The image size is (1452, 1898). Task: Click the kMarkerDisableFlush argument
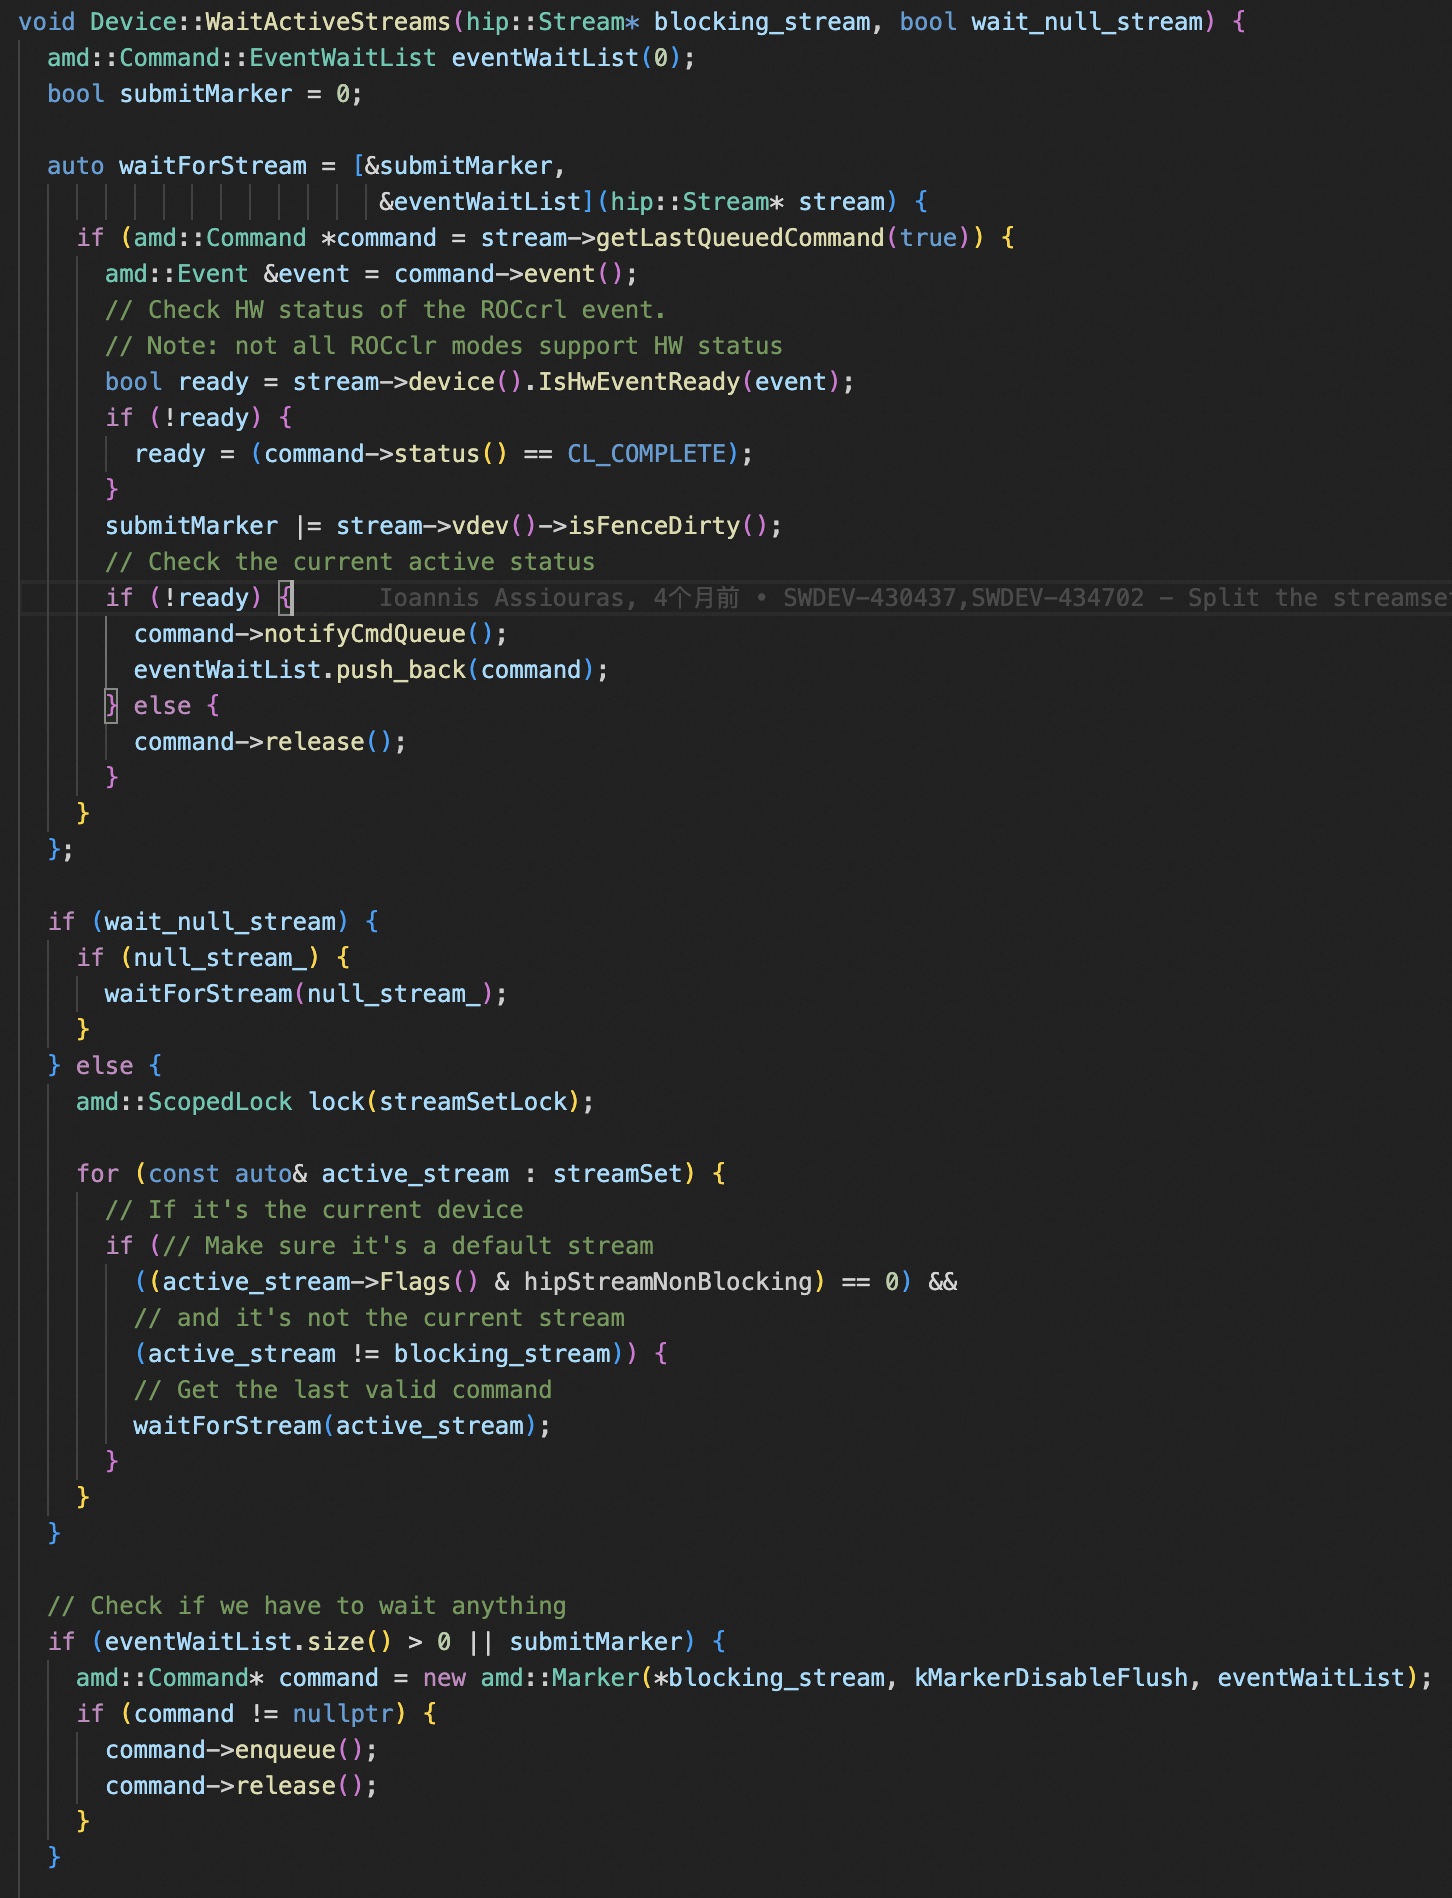click(1051, 1678)
